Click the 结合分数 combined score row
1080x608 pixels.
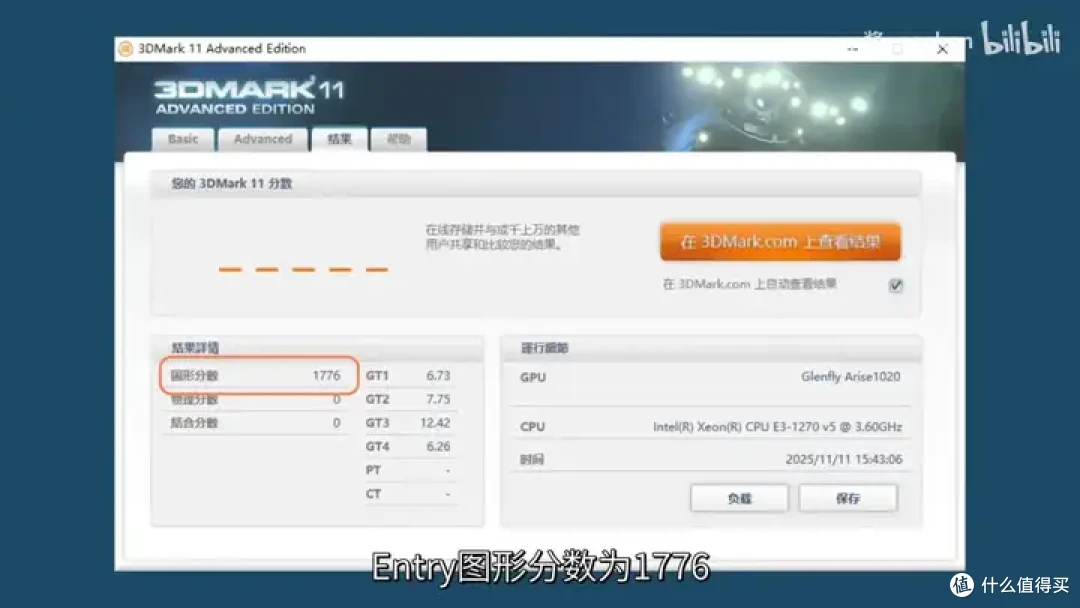(255, 423)
